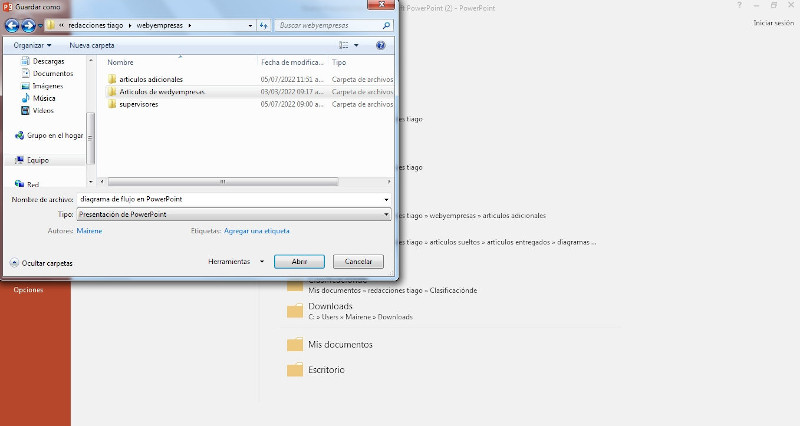Close the Guardar como dialog

pos(381,5)
